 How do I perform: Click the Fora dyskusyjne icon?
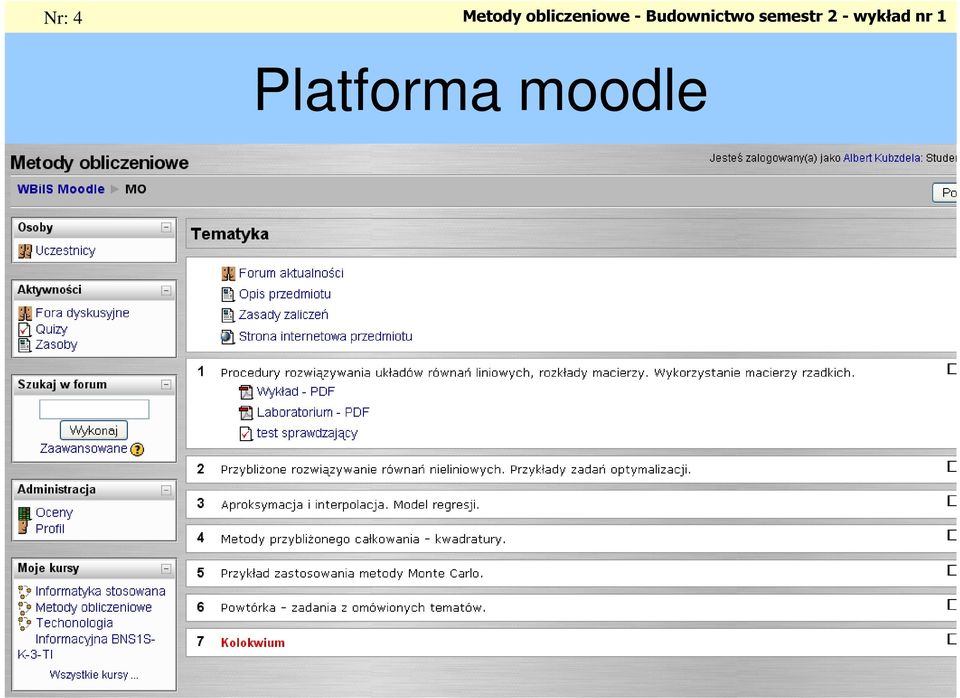point(24,313)
